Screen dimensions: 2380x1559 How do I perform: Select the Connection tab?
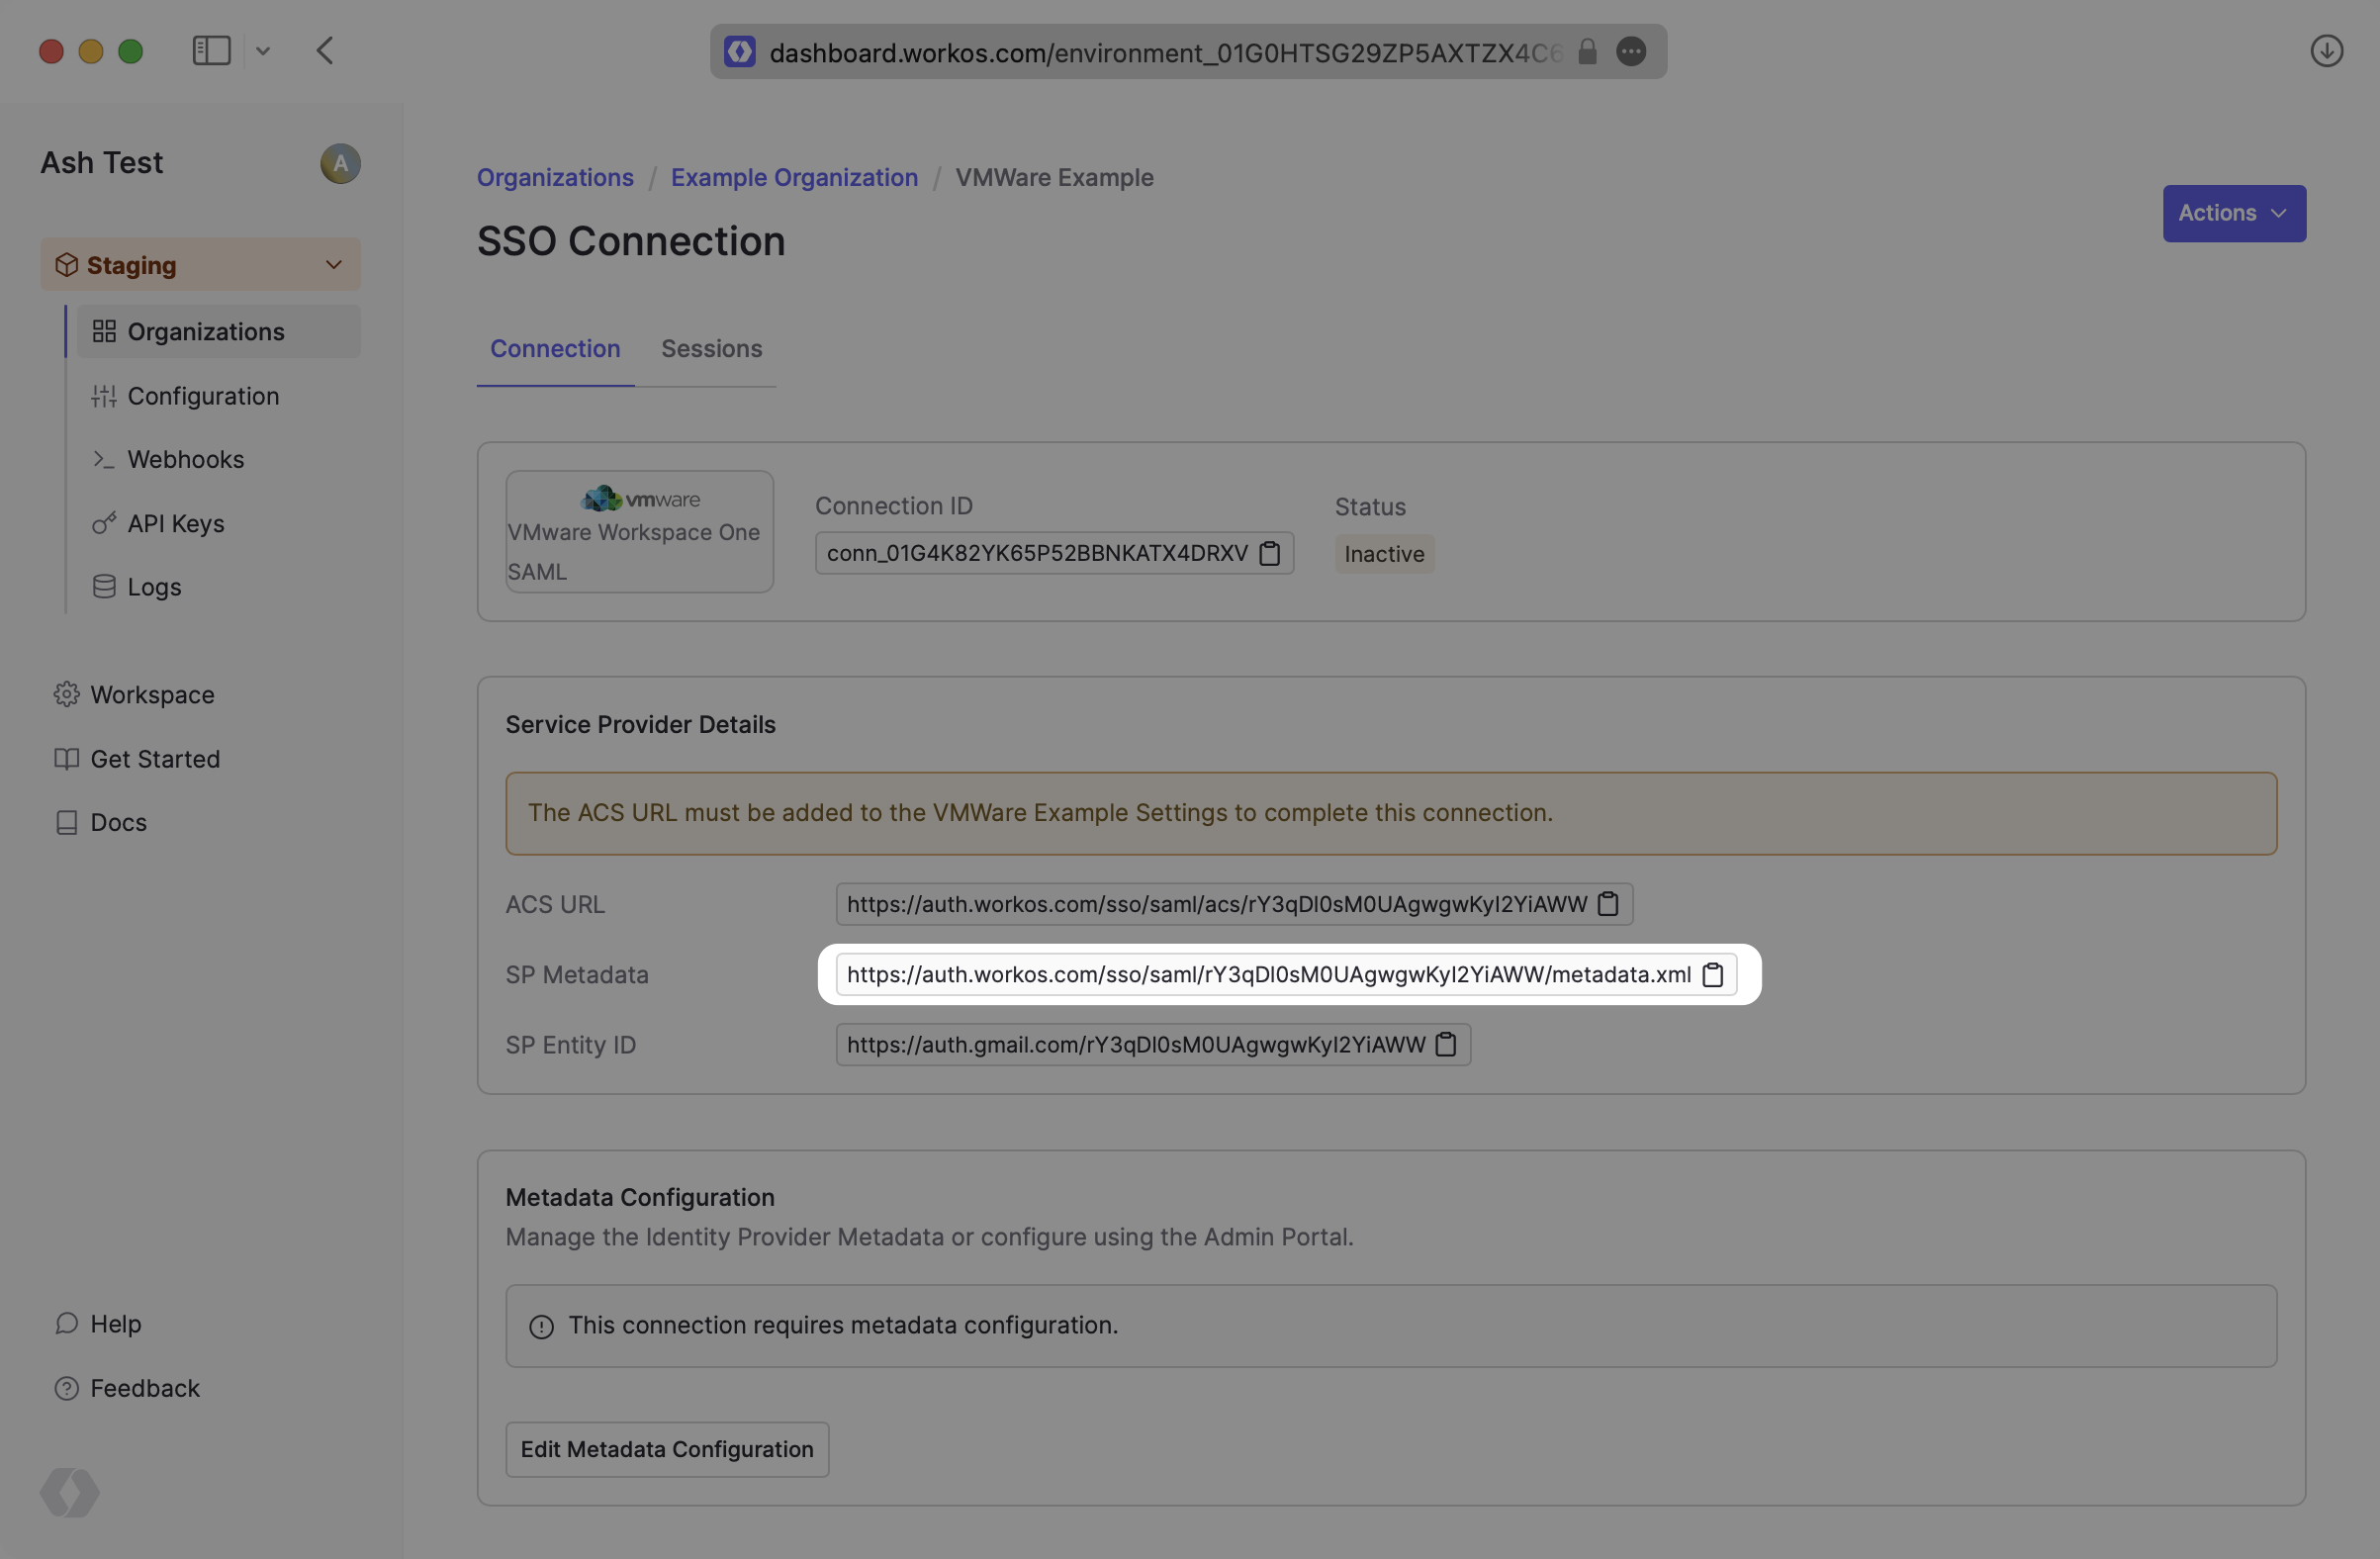(555, 349)
